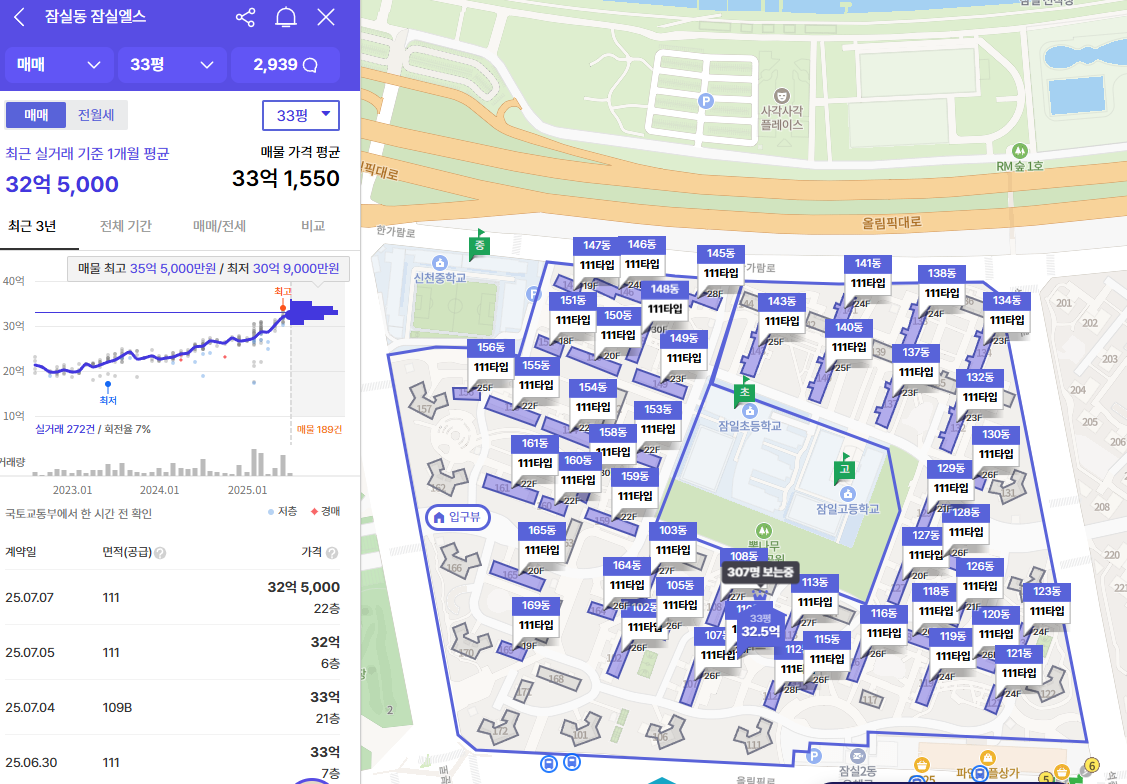This screenshot has height=784, width=1127.
Task: Click the 2,939 comments counter
Action: click(x=285, y=65)
